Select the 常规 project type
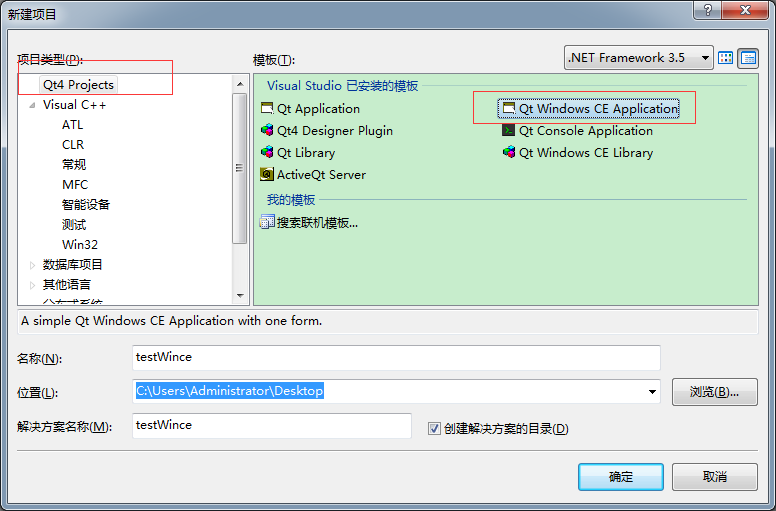The width and height of the screenshot is (776, 511). (74, 164)
